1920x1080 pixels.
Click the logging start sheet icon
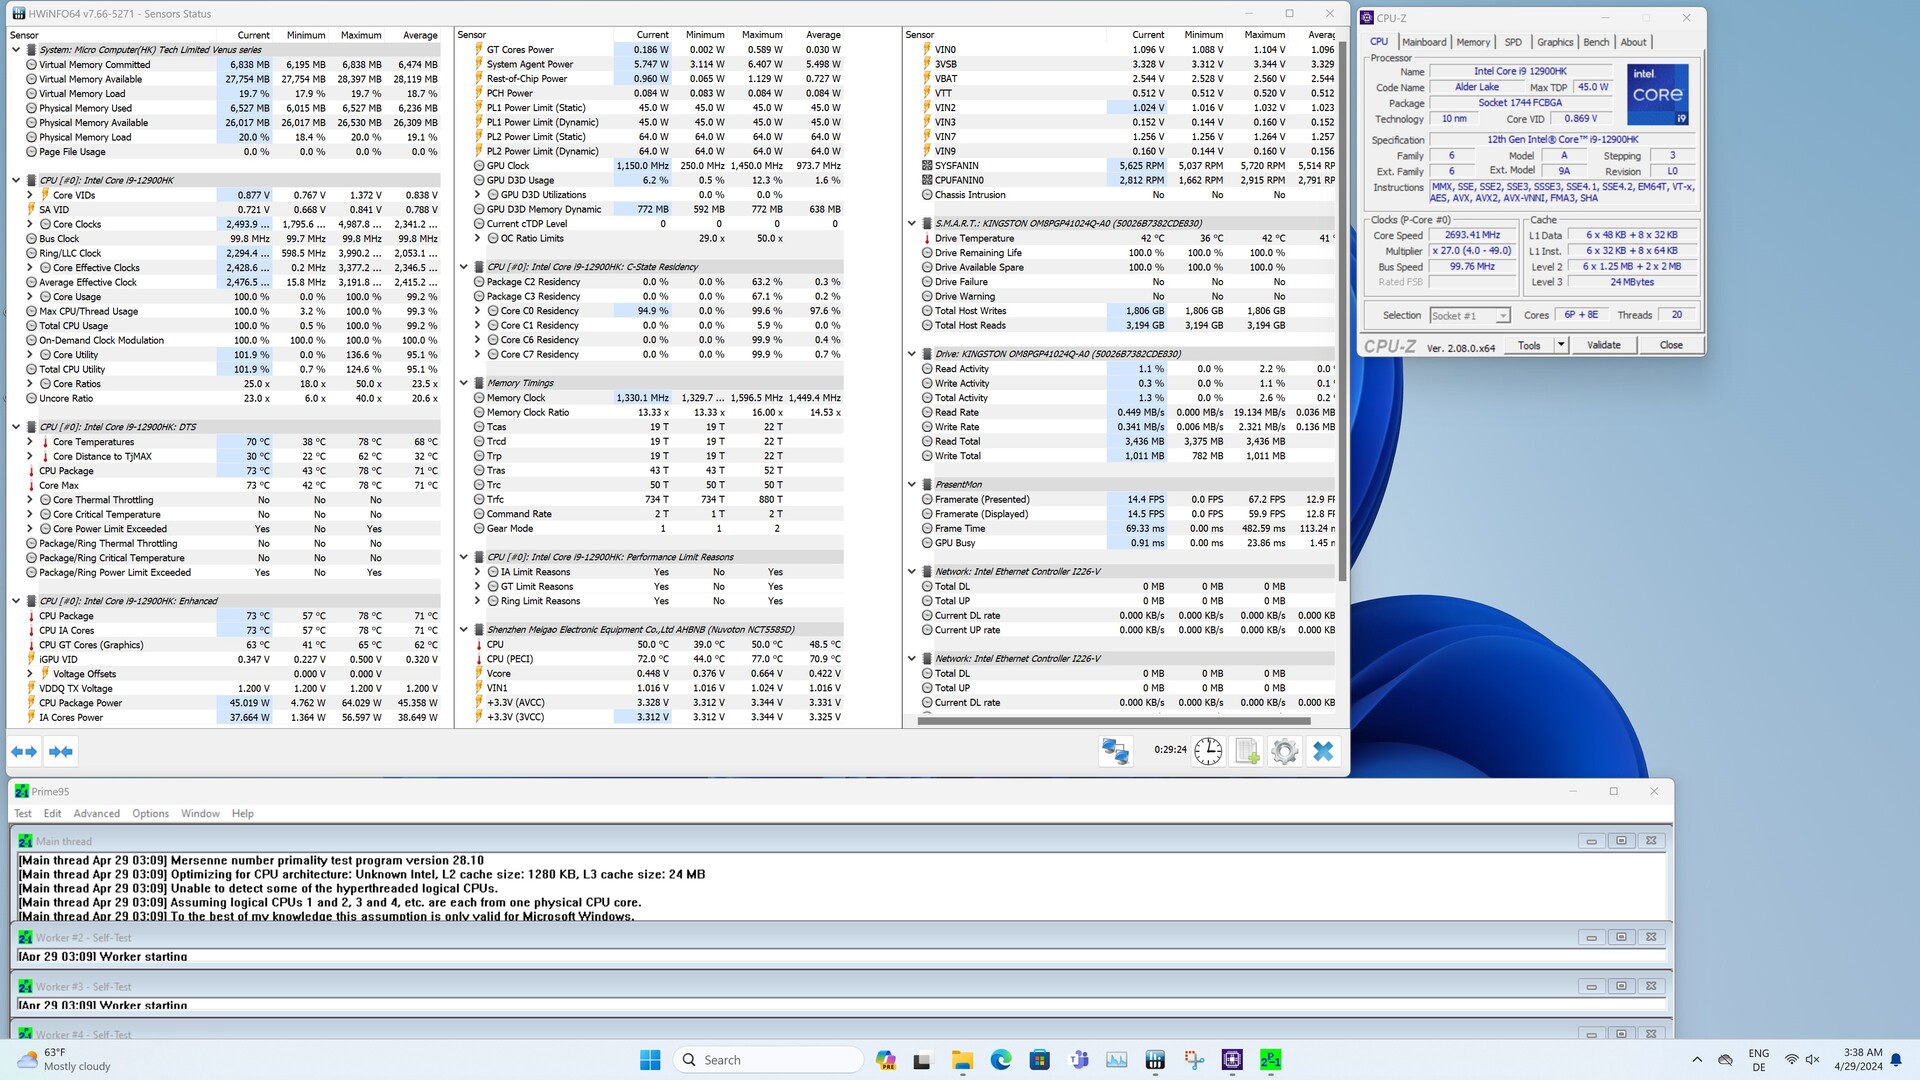(1246, 751)
